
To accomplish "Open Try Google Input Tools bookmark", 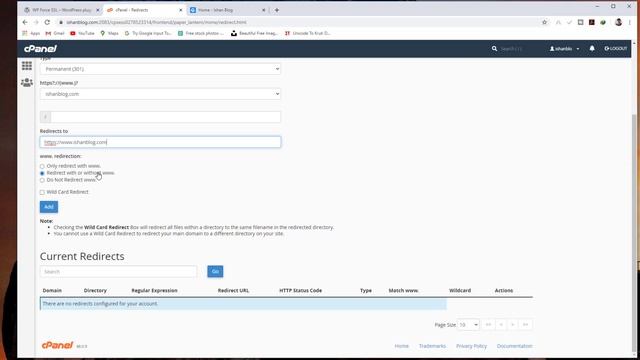I will [148, 33].
